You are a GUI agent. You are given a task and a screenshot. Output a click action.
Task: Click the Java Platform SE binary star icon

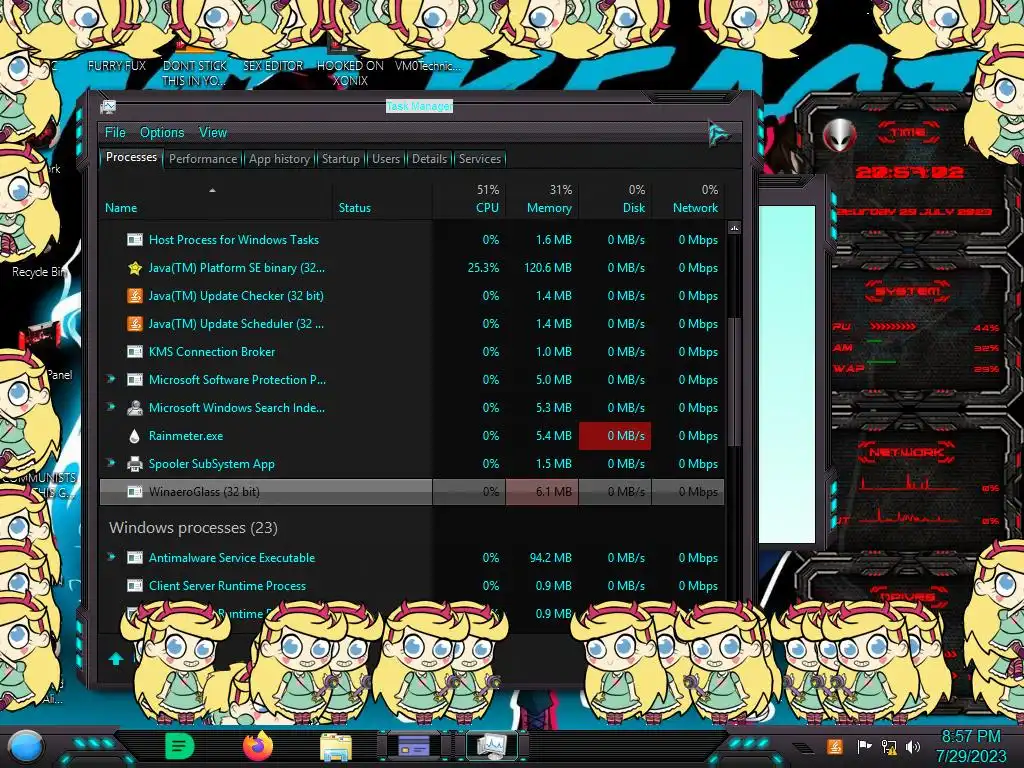[135, 268]
